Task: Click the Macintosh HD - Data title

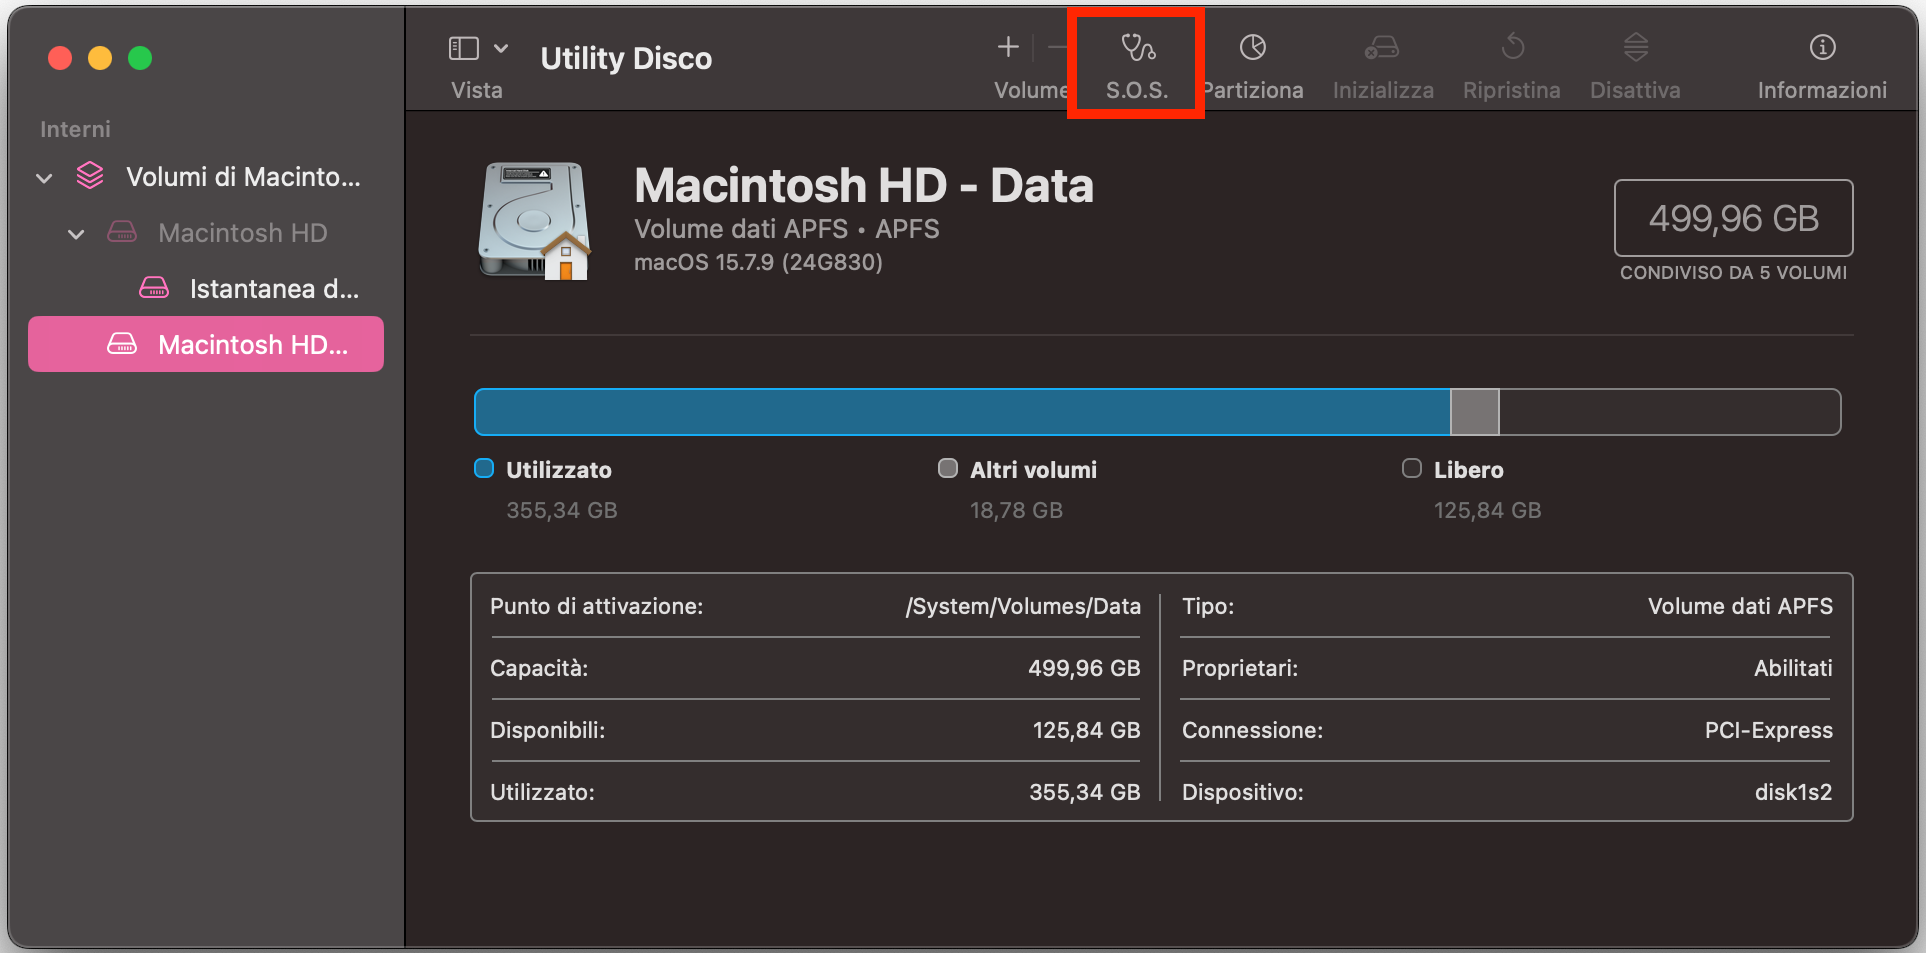Action: pos(864,185)
